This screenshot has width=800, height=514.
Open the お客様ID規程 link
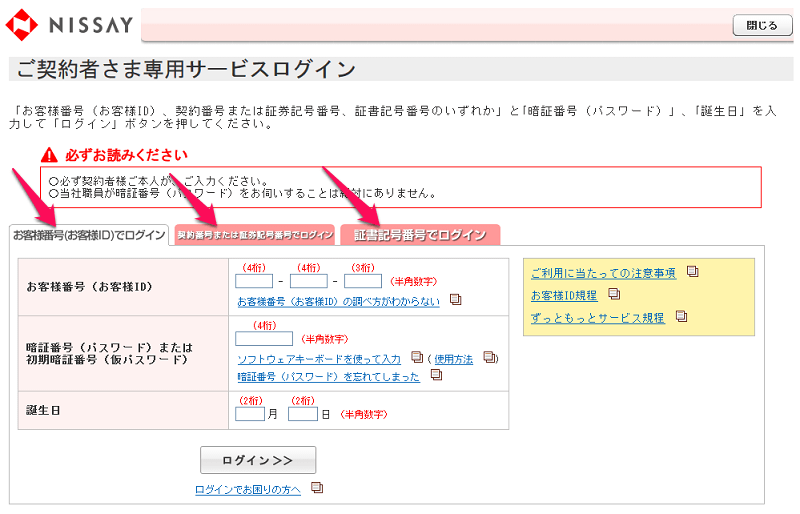(x=564, y=296)
